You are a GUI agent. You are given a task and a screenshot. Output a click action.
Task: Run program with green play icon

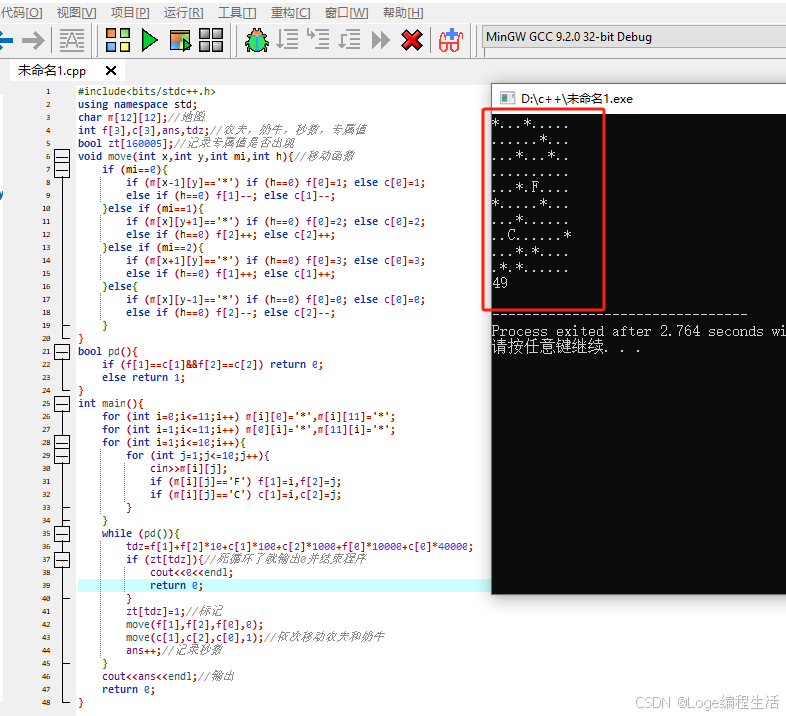[149, 40]
